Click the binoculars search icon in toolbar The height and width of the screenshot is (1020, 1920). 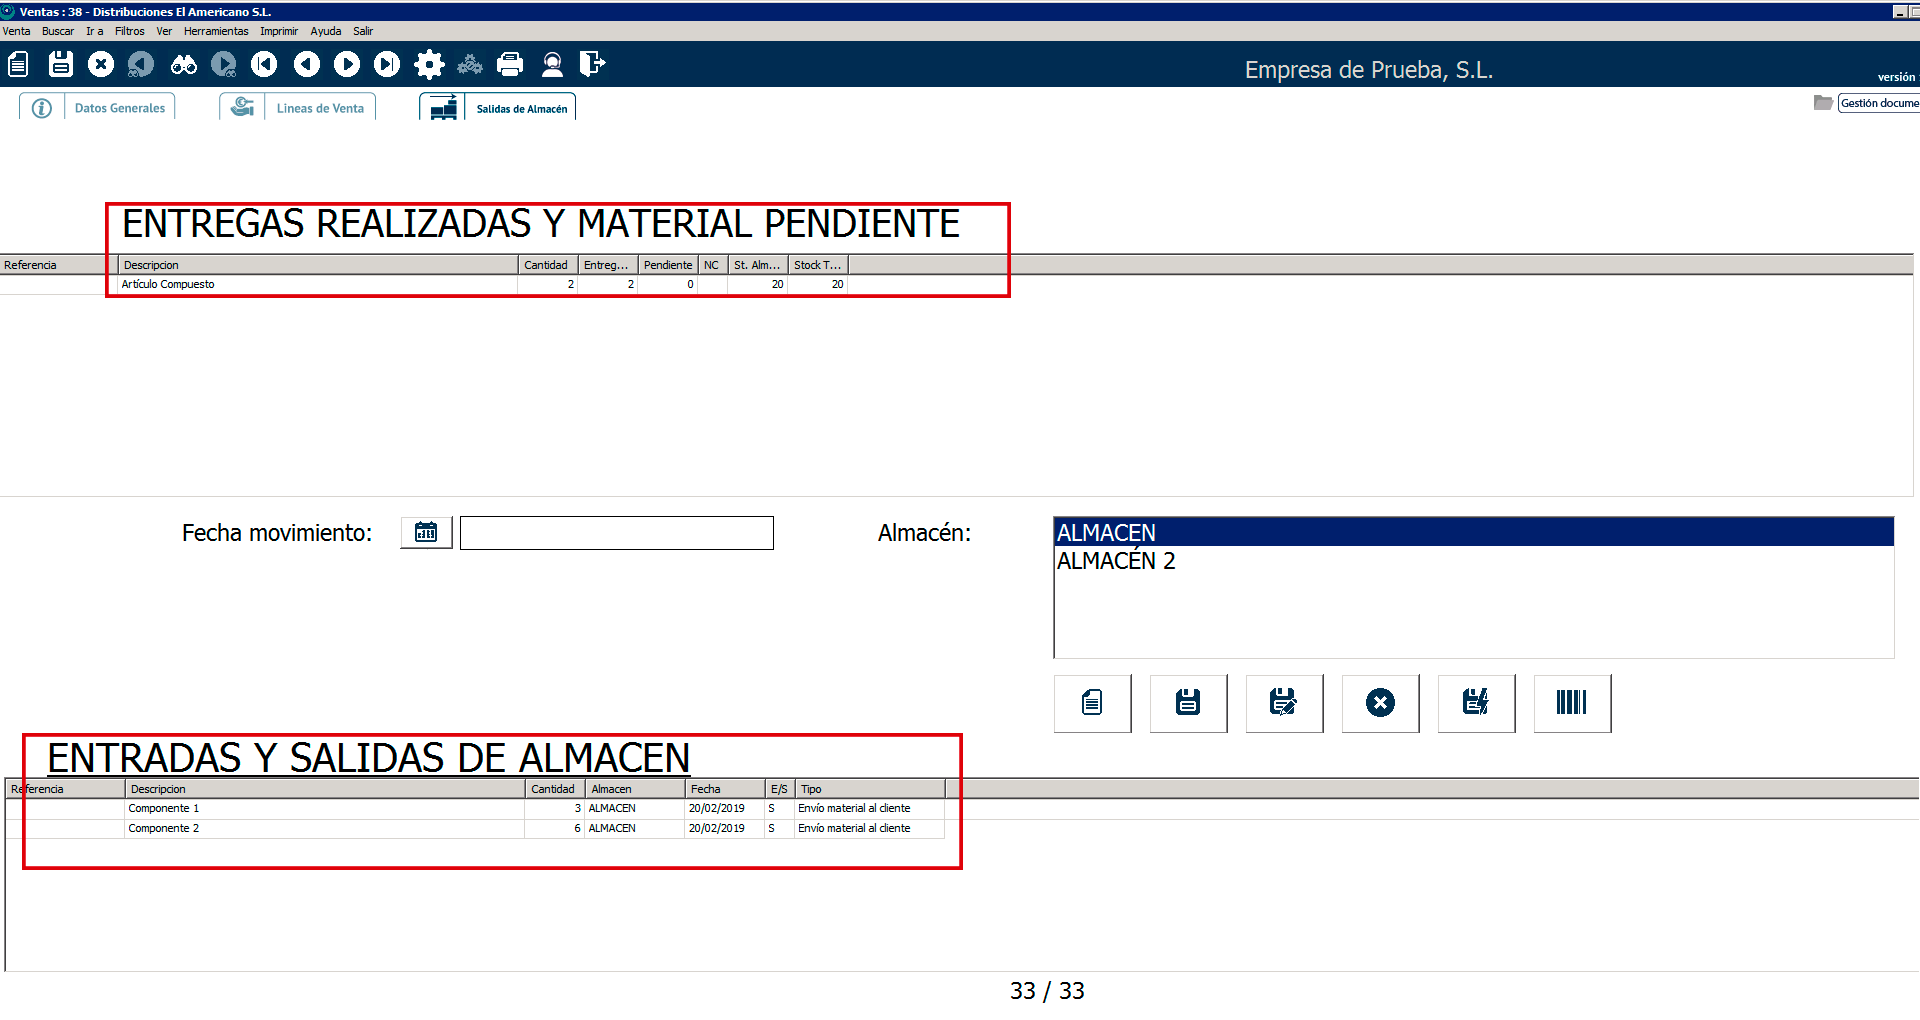coord(184,65)
